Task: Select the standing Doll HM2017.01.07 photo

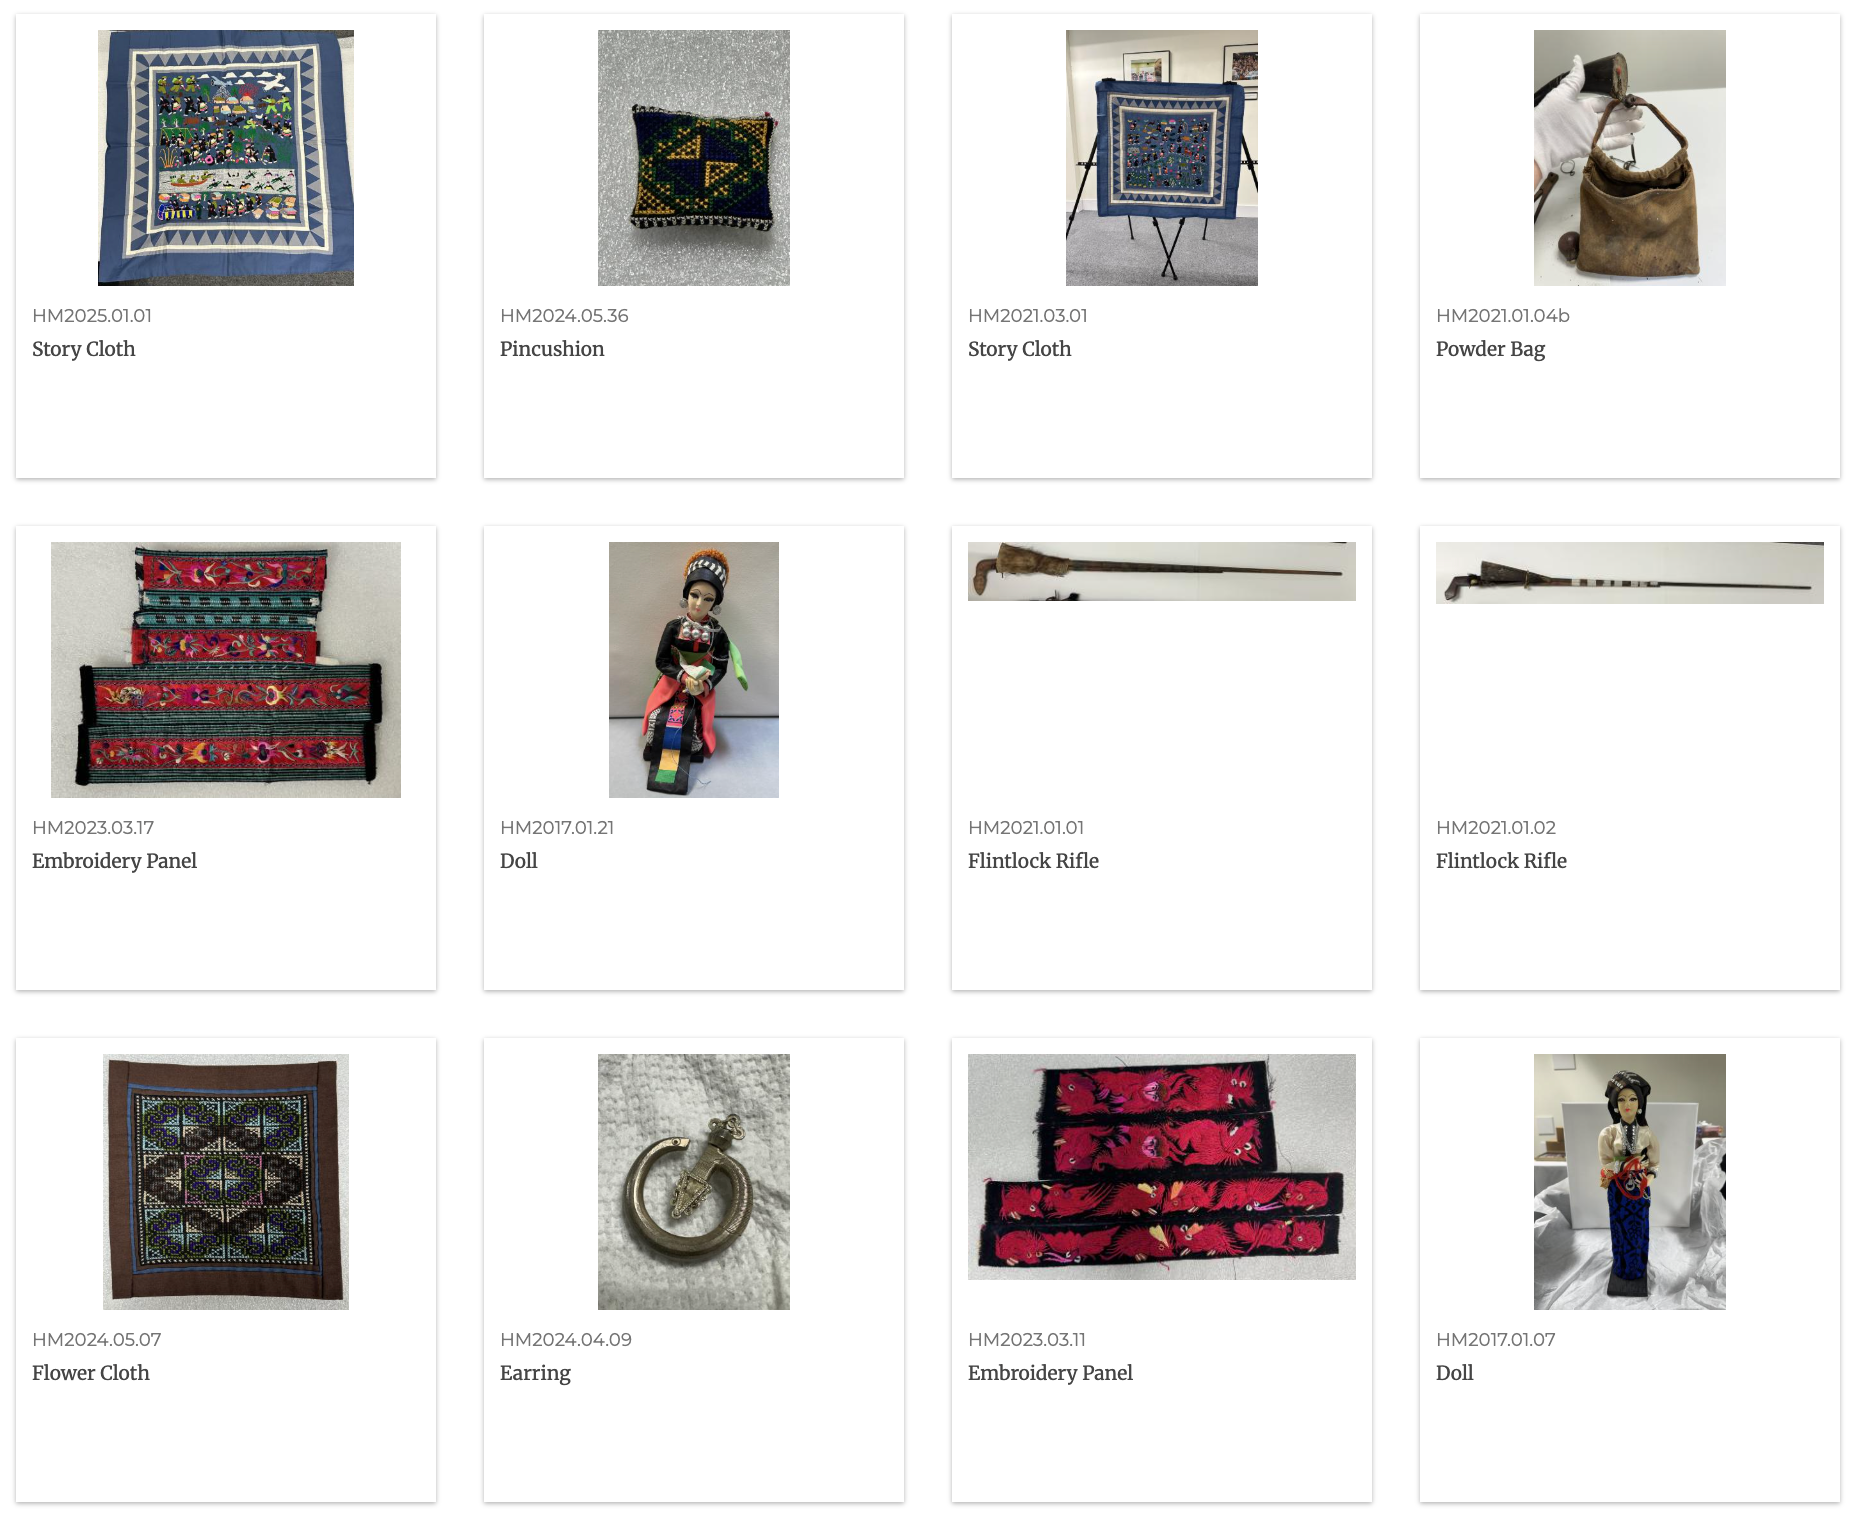Action: click(1630, 1182)
